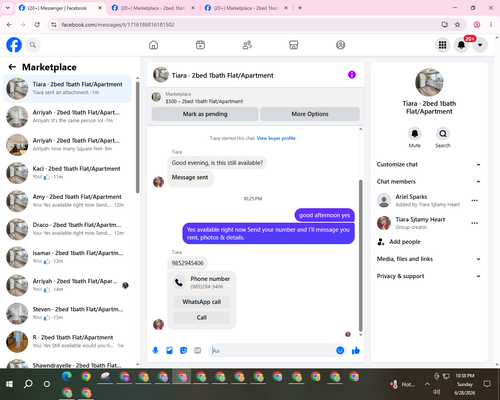
Task: Open the GIF picker icon
Action: [198, 350]
